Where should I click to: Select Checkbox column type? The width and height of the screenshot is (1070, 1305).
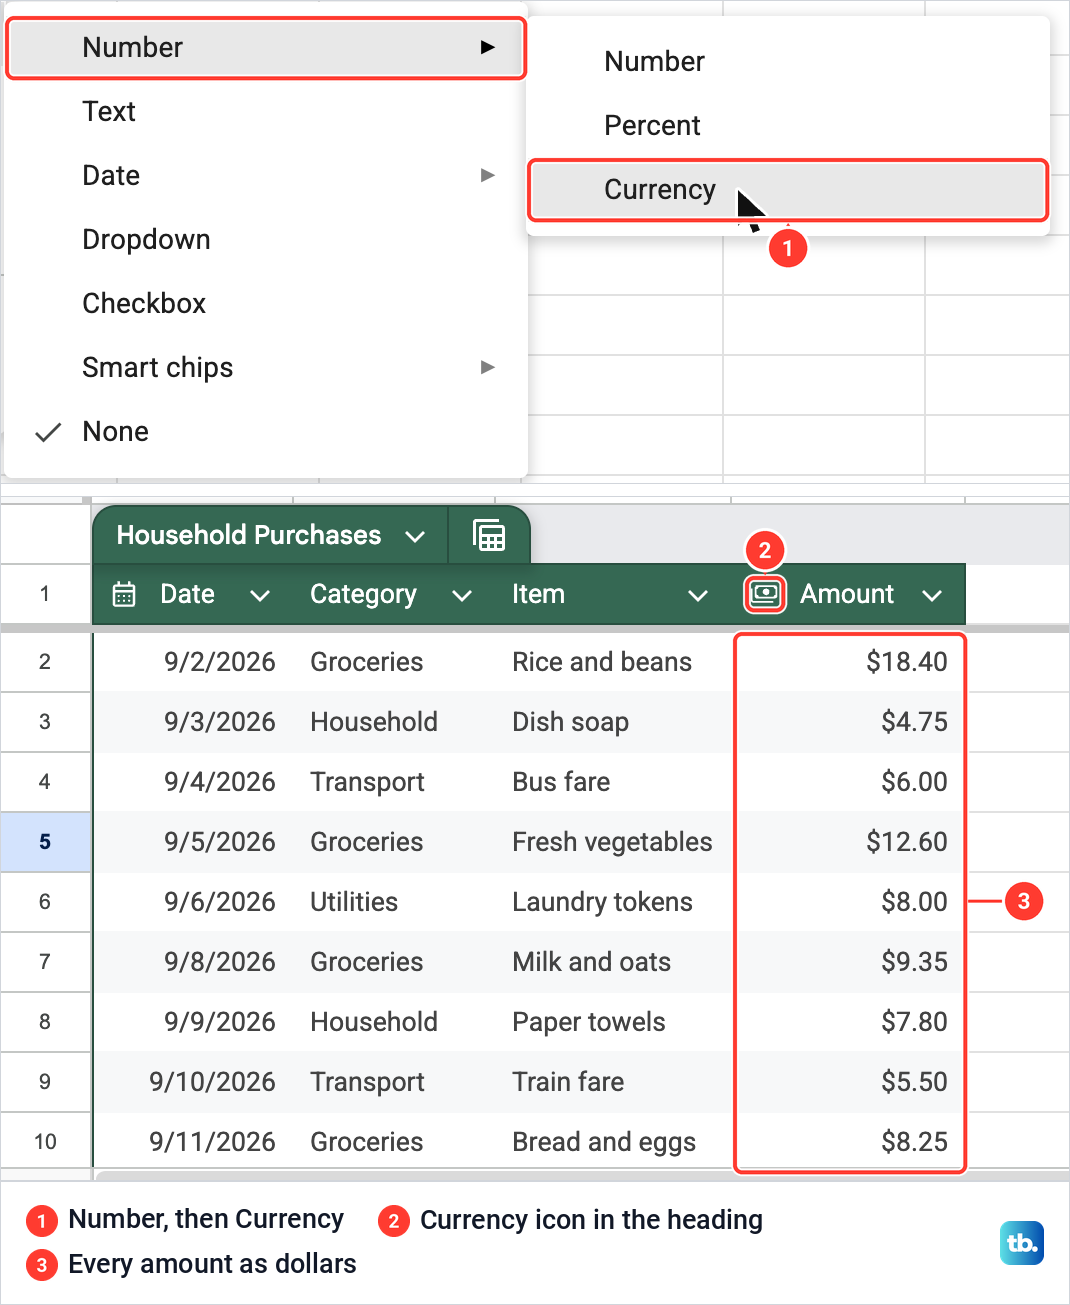pos(266,303)
